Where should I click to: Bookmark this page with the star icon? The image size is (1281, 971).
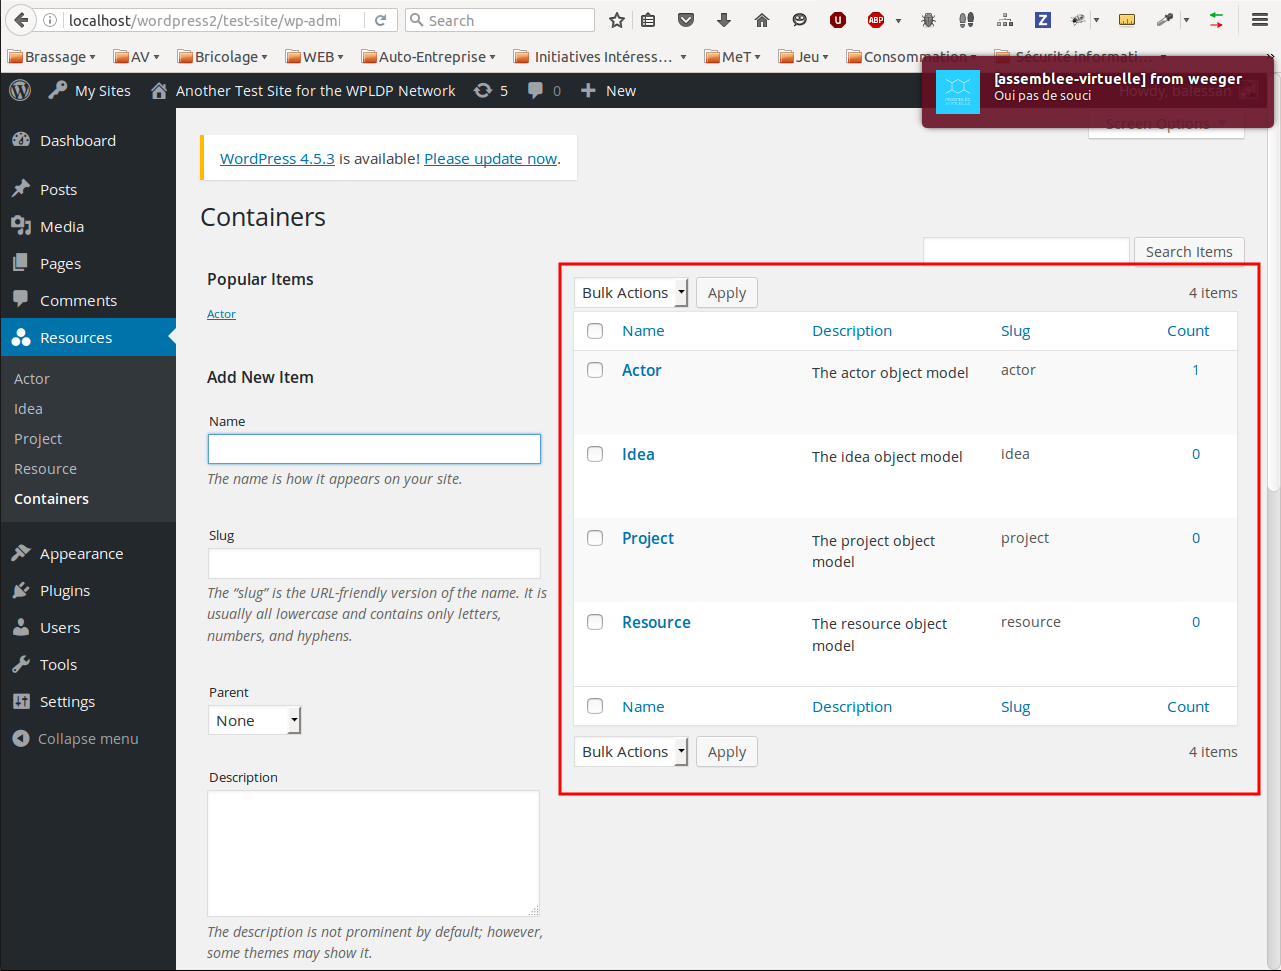tap(617, 20)
